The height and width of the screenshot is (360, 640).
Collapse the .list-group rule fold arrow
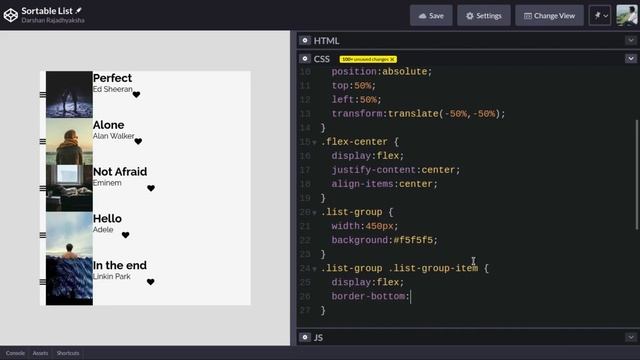click(314, 213)
